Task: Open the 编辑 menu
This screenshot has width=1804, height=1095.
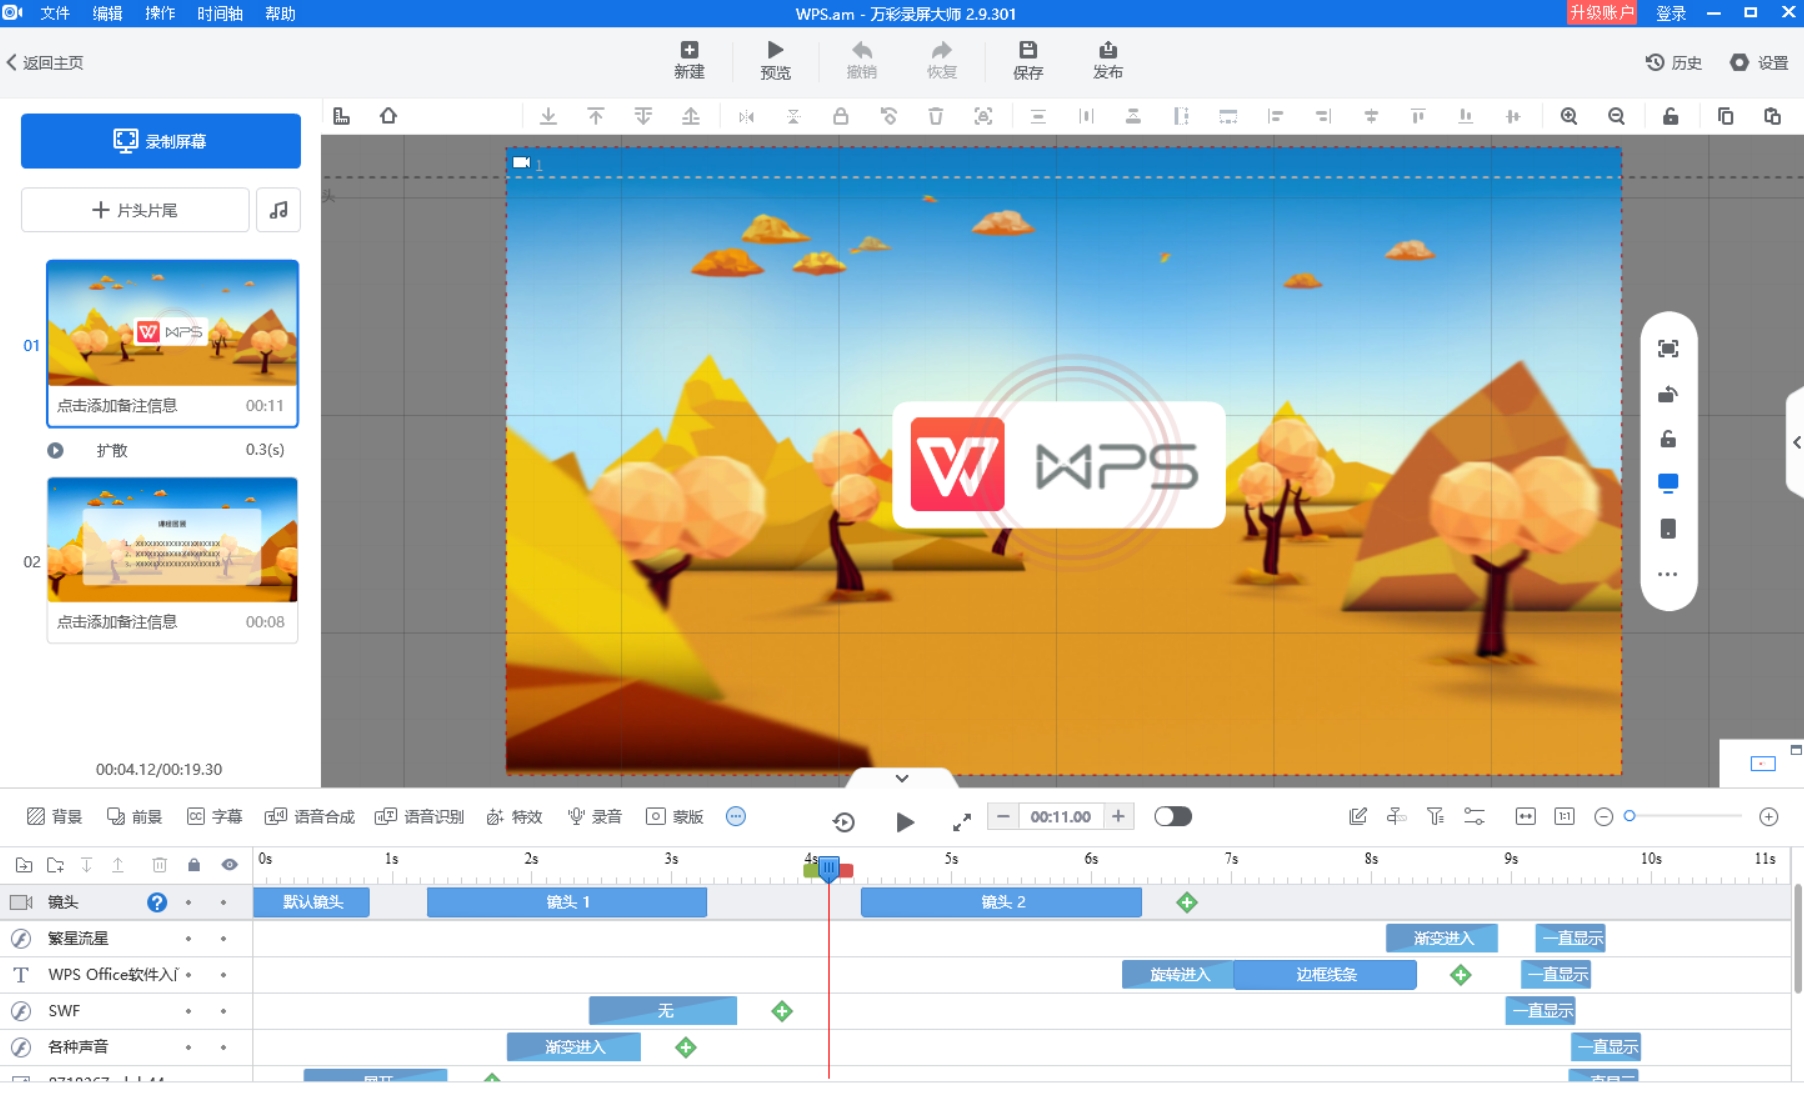Action: point(107,13)
